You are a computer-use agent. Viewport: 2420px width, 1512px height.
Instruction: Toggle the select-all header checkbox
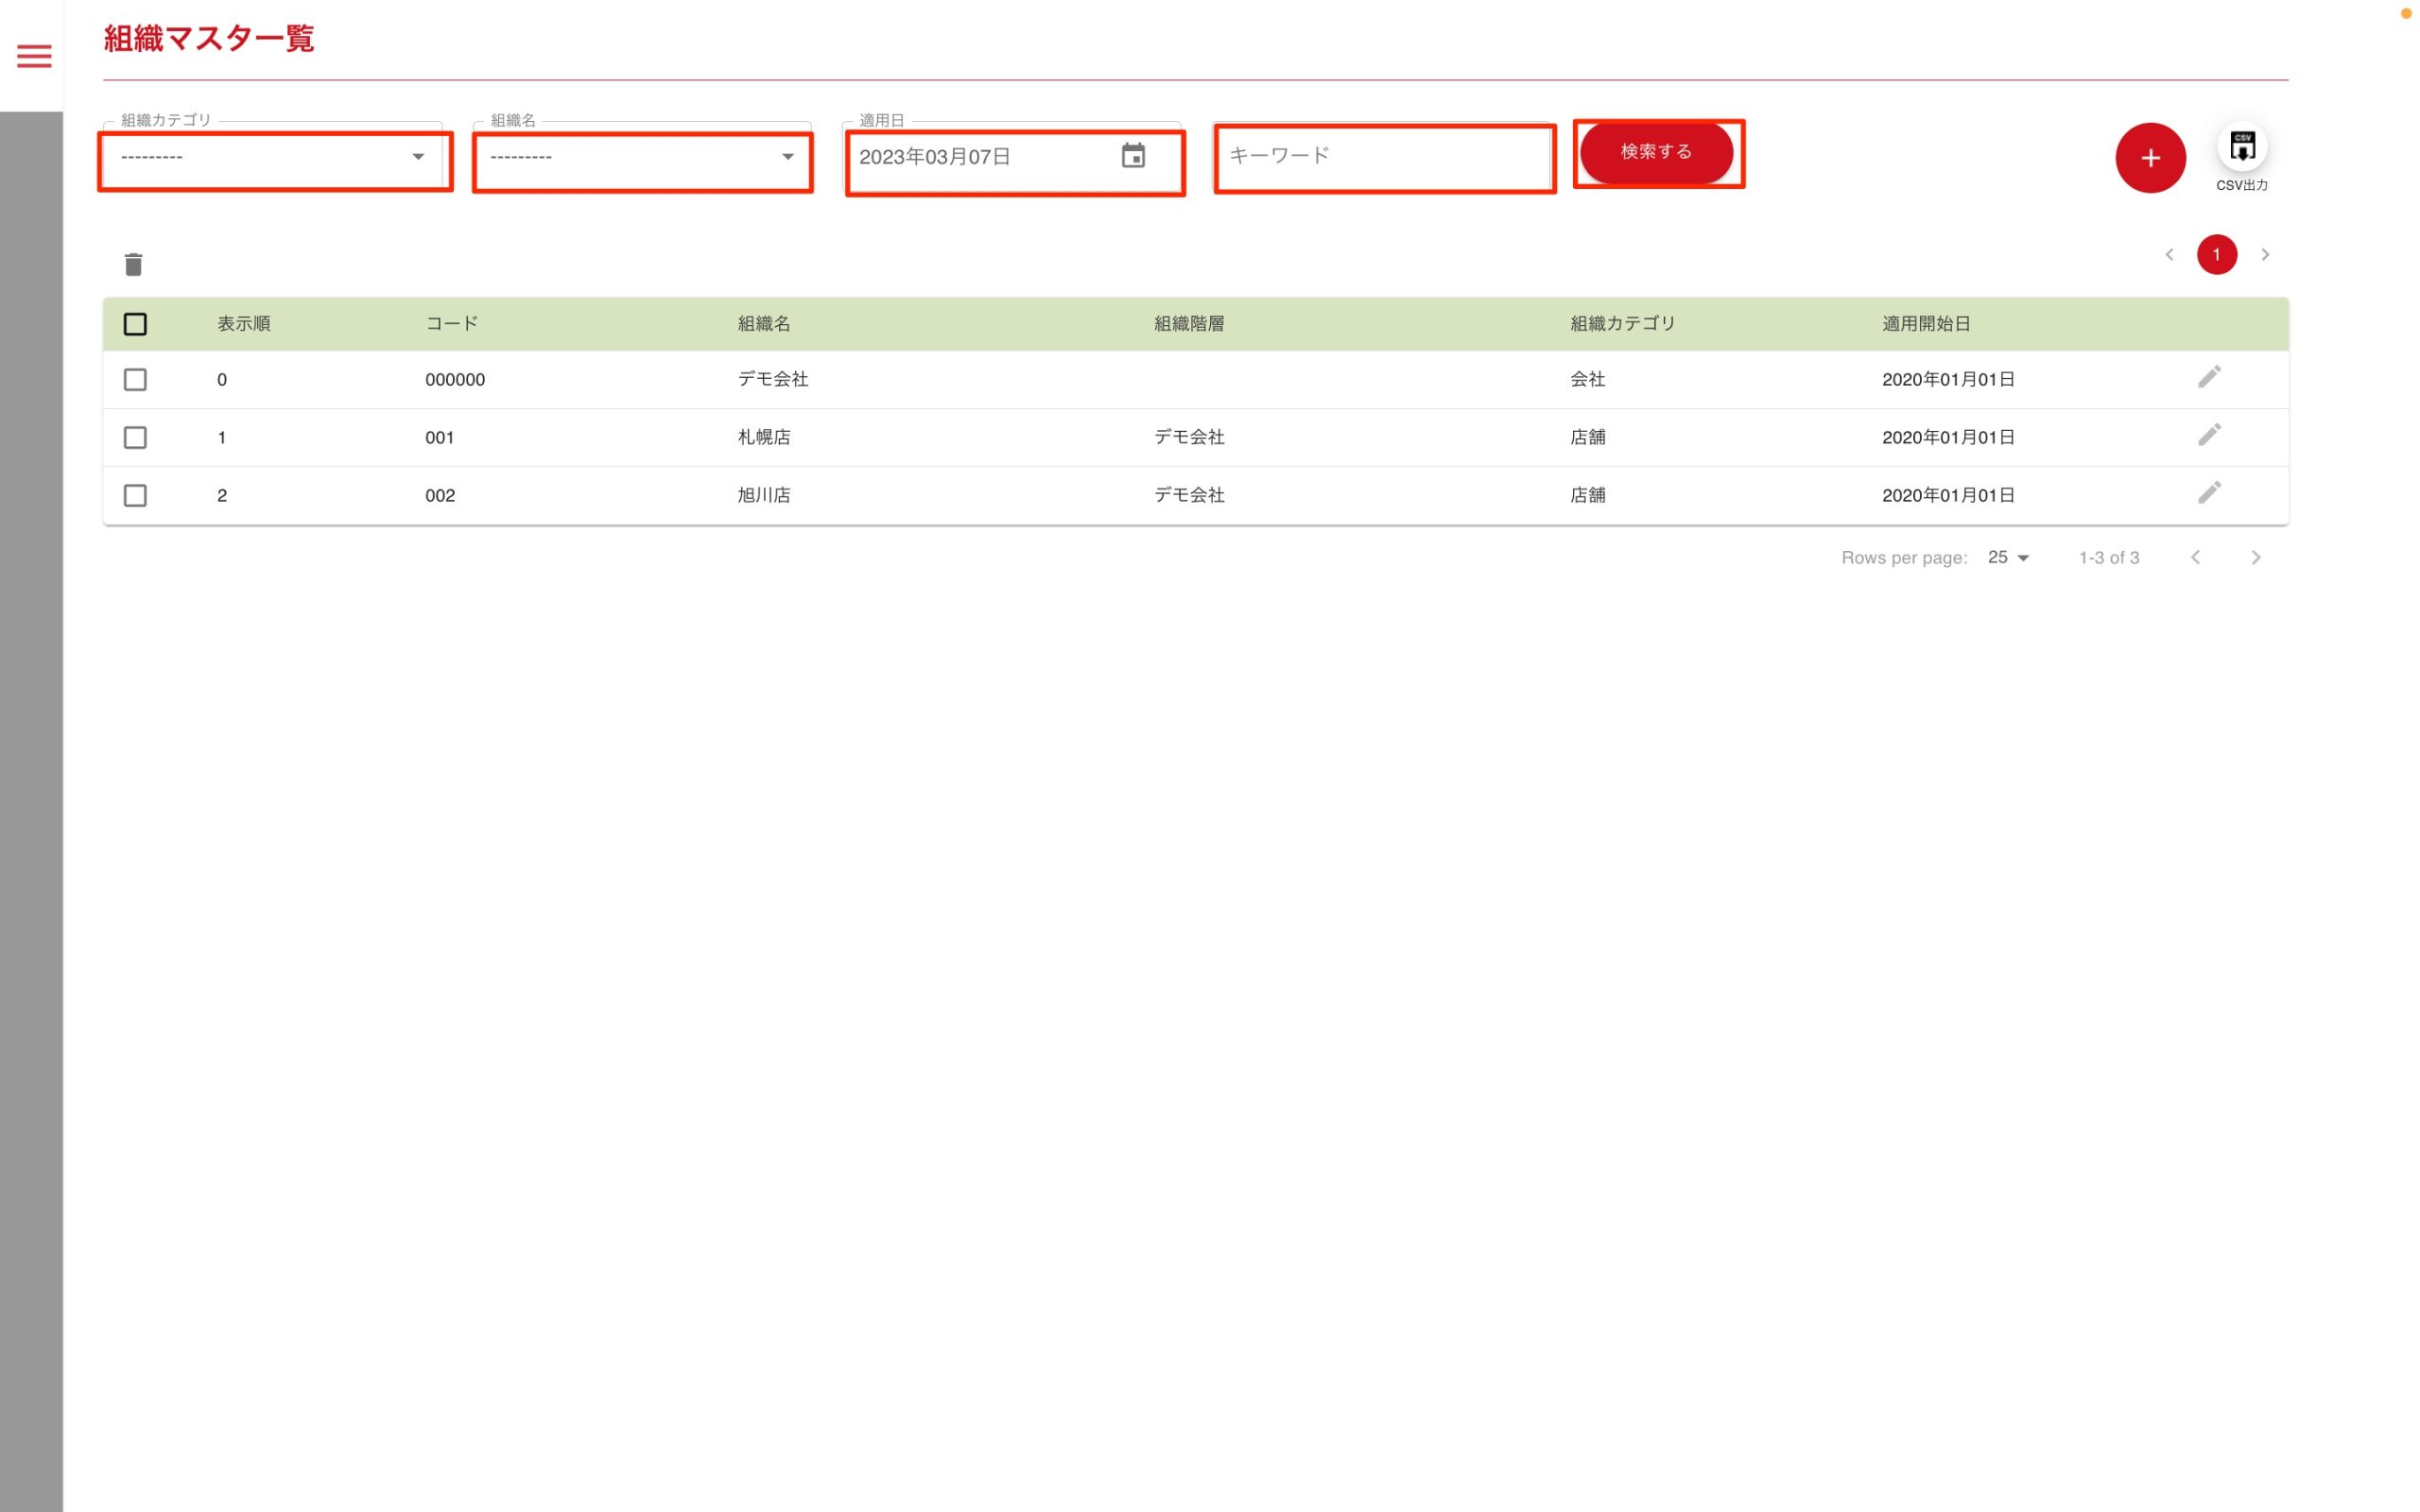coord(135,324)
